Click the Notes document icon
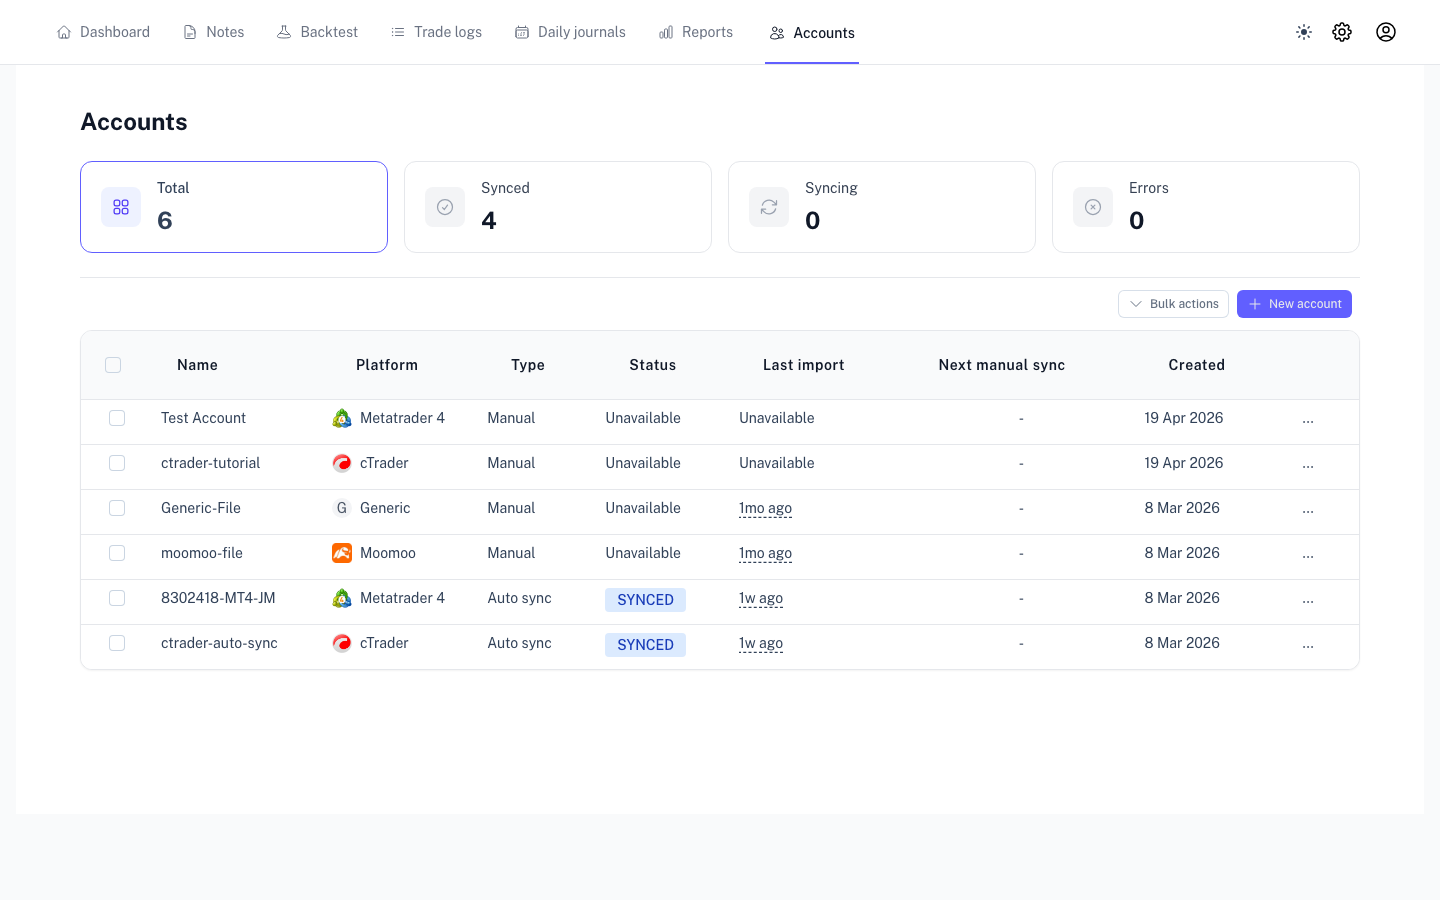The width and height of the screenshot is (1440, 900). (189, 31)
